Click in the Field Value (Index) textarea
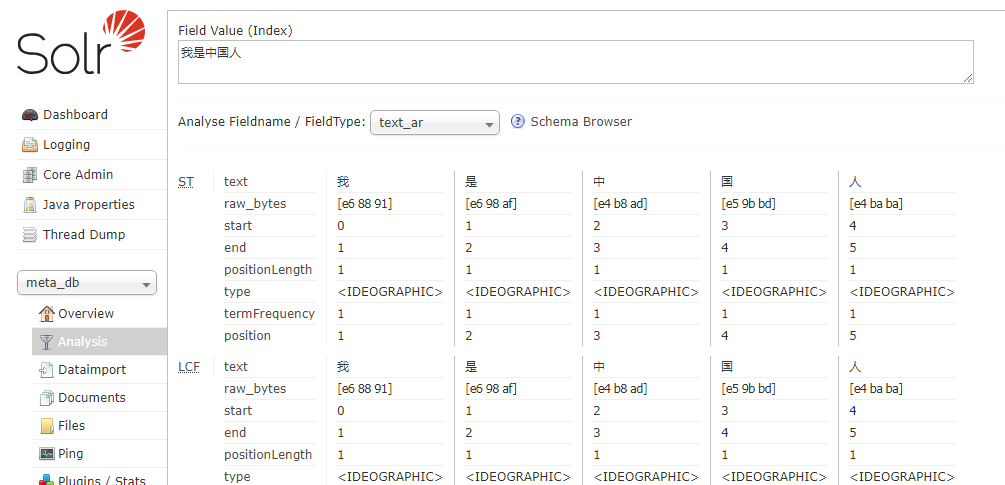This screenshot has width=1005, height=485. tap(576, 62)
